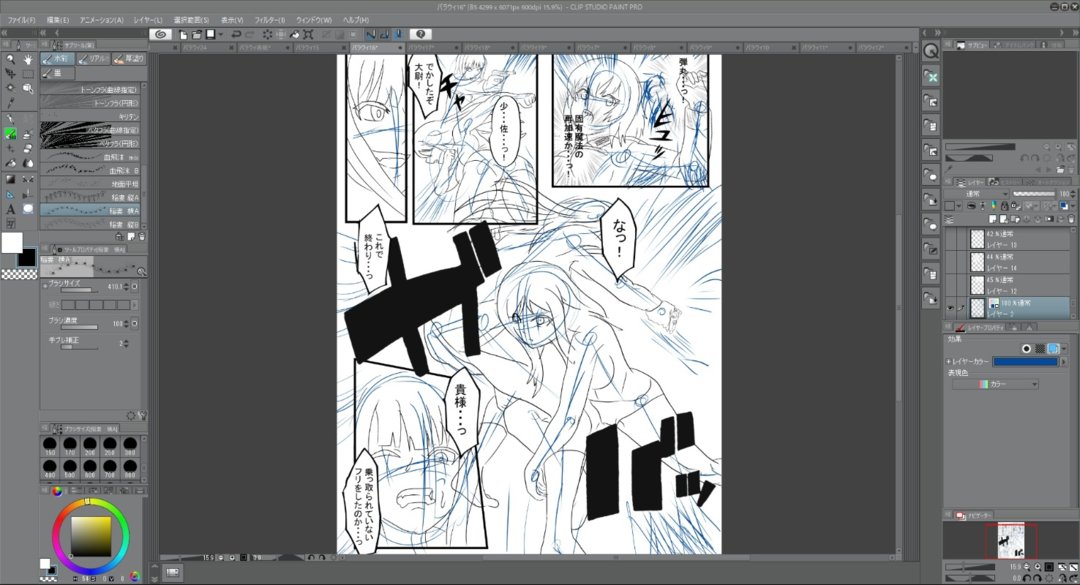Show layer 42 % 通常 via eye column

(951, 239)
